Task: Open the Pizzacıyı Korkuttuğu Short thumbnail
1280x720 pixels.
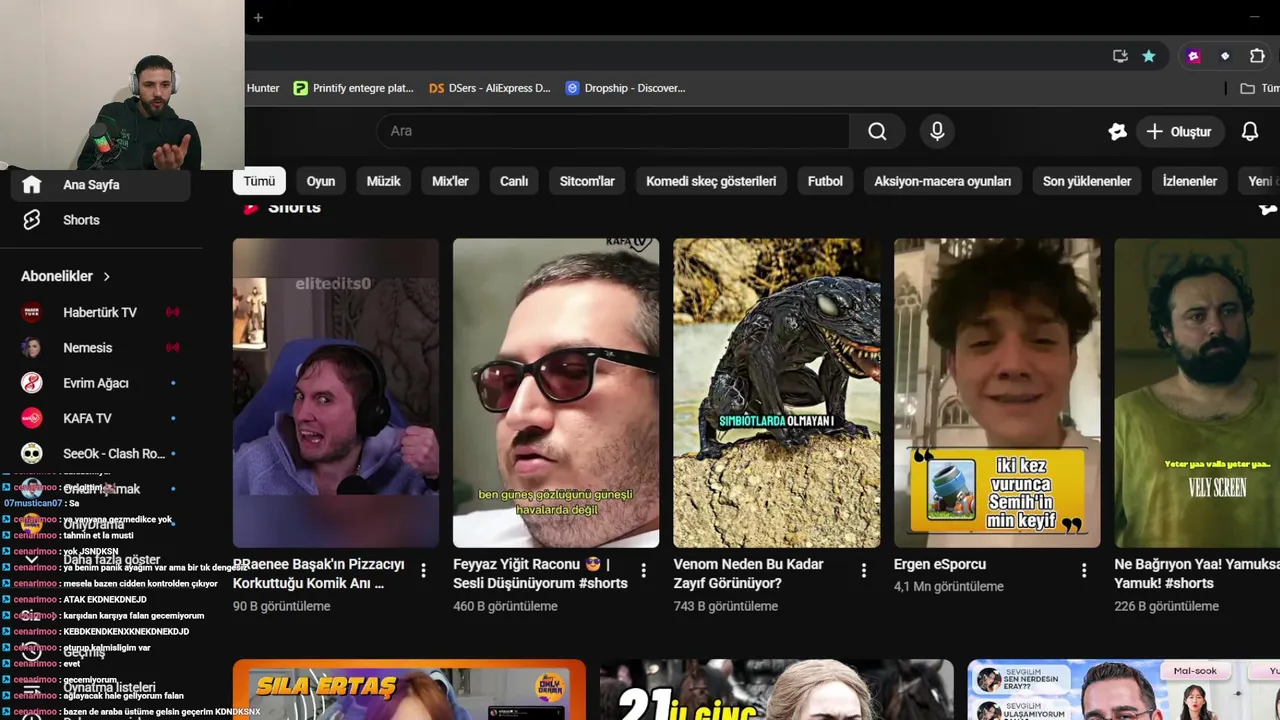Action: 336,393
